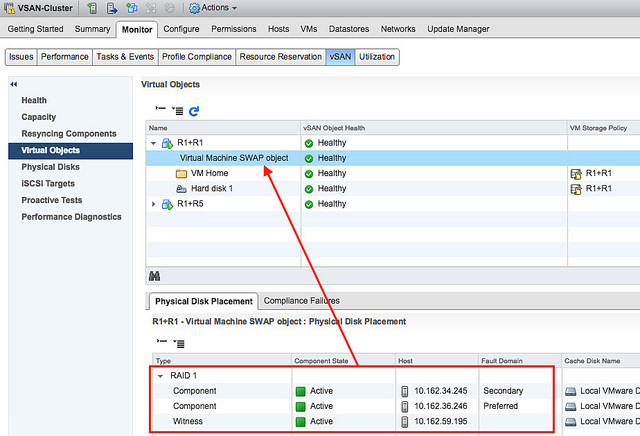The width and height of the screenshot is (640, 436).
Task: Go to Physical Disks in sidebar
Action: (51, 167)
